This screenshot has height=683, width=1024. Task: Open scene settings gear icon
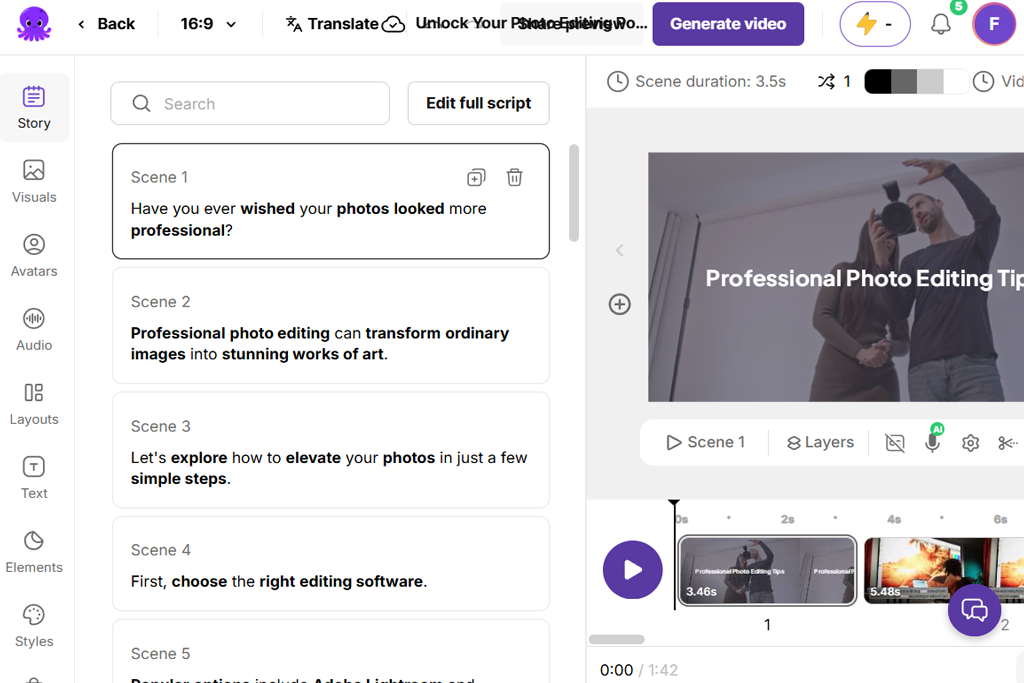(970, 443)
